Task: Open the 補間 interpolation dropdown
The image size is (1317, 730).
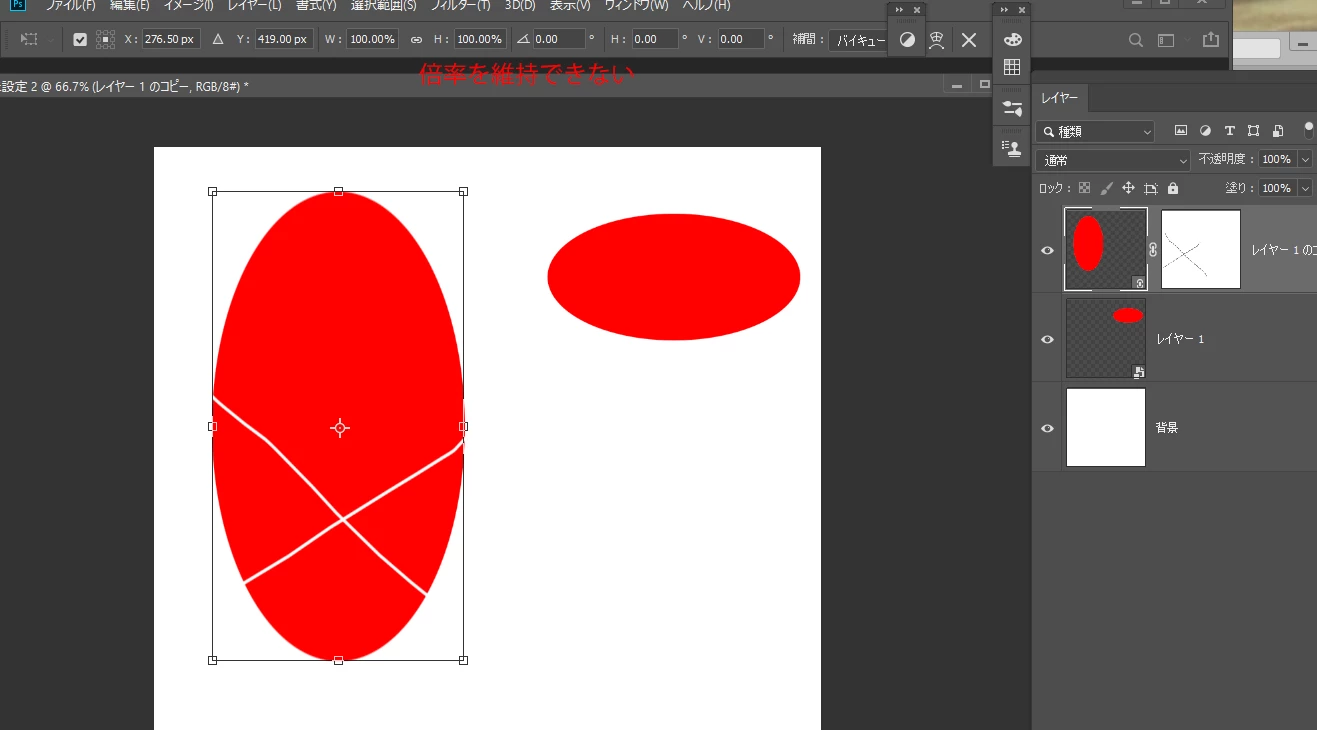Action: pos(856,40)
